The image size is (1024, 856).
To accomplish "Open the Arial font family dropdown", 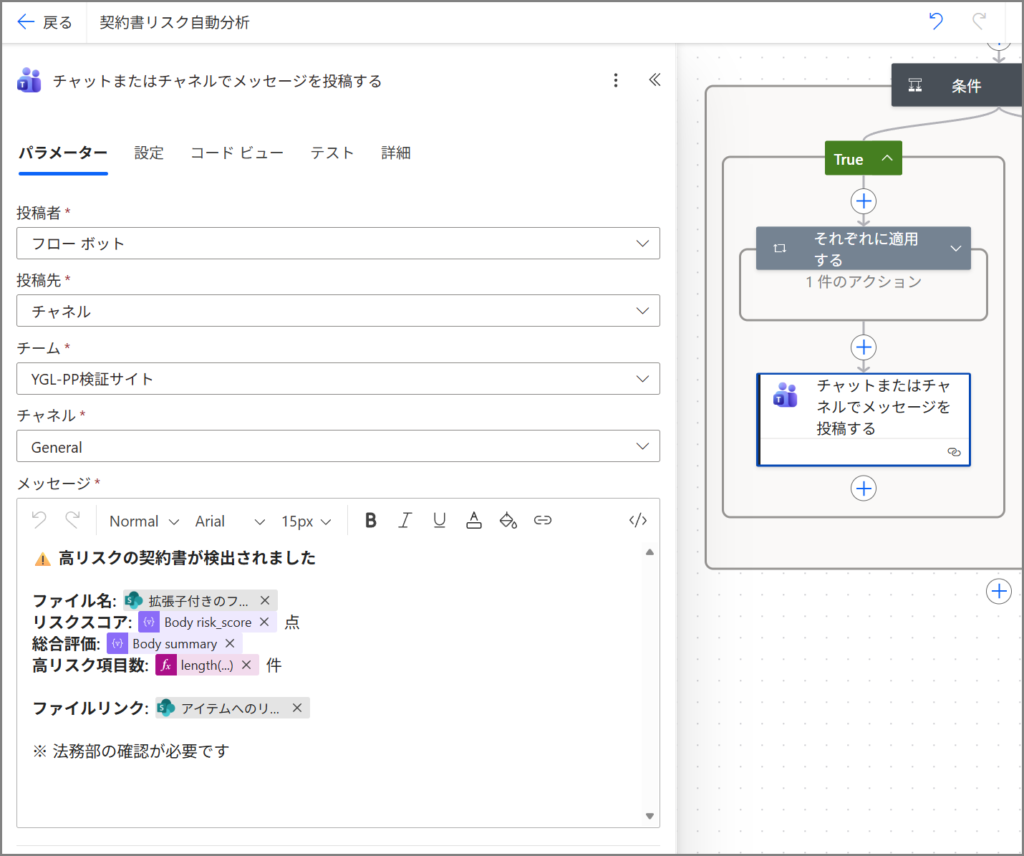I will (x=230, y=521).
